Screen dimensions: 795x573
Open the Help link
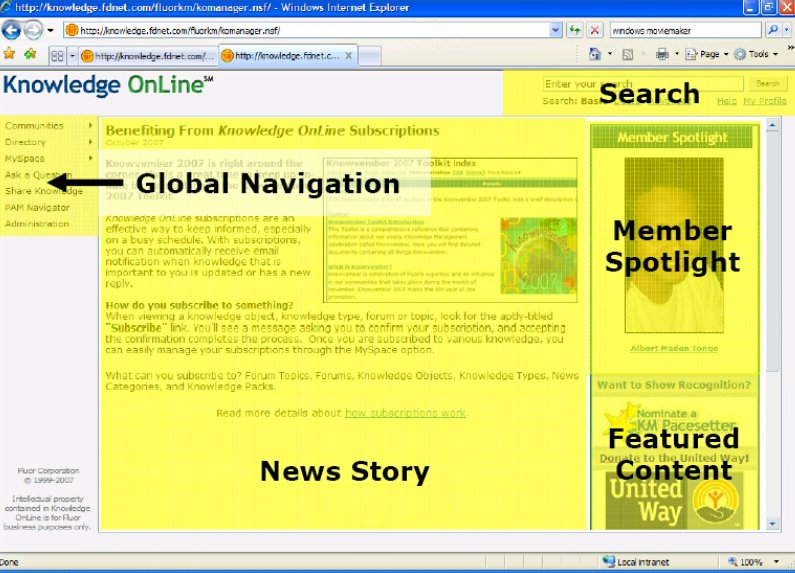(x=727, y=101)
